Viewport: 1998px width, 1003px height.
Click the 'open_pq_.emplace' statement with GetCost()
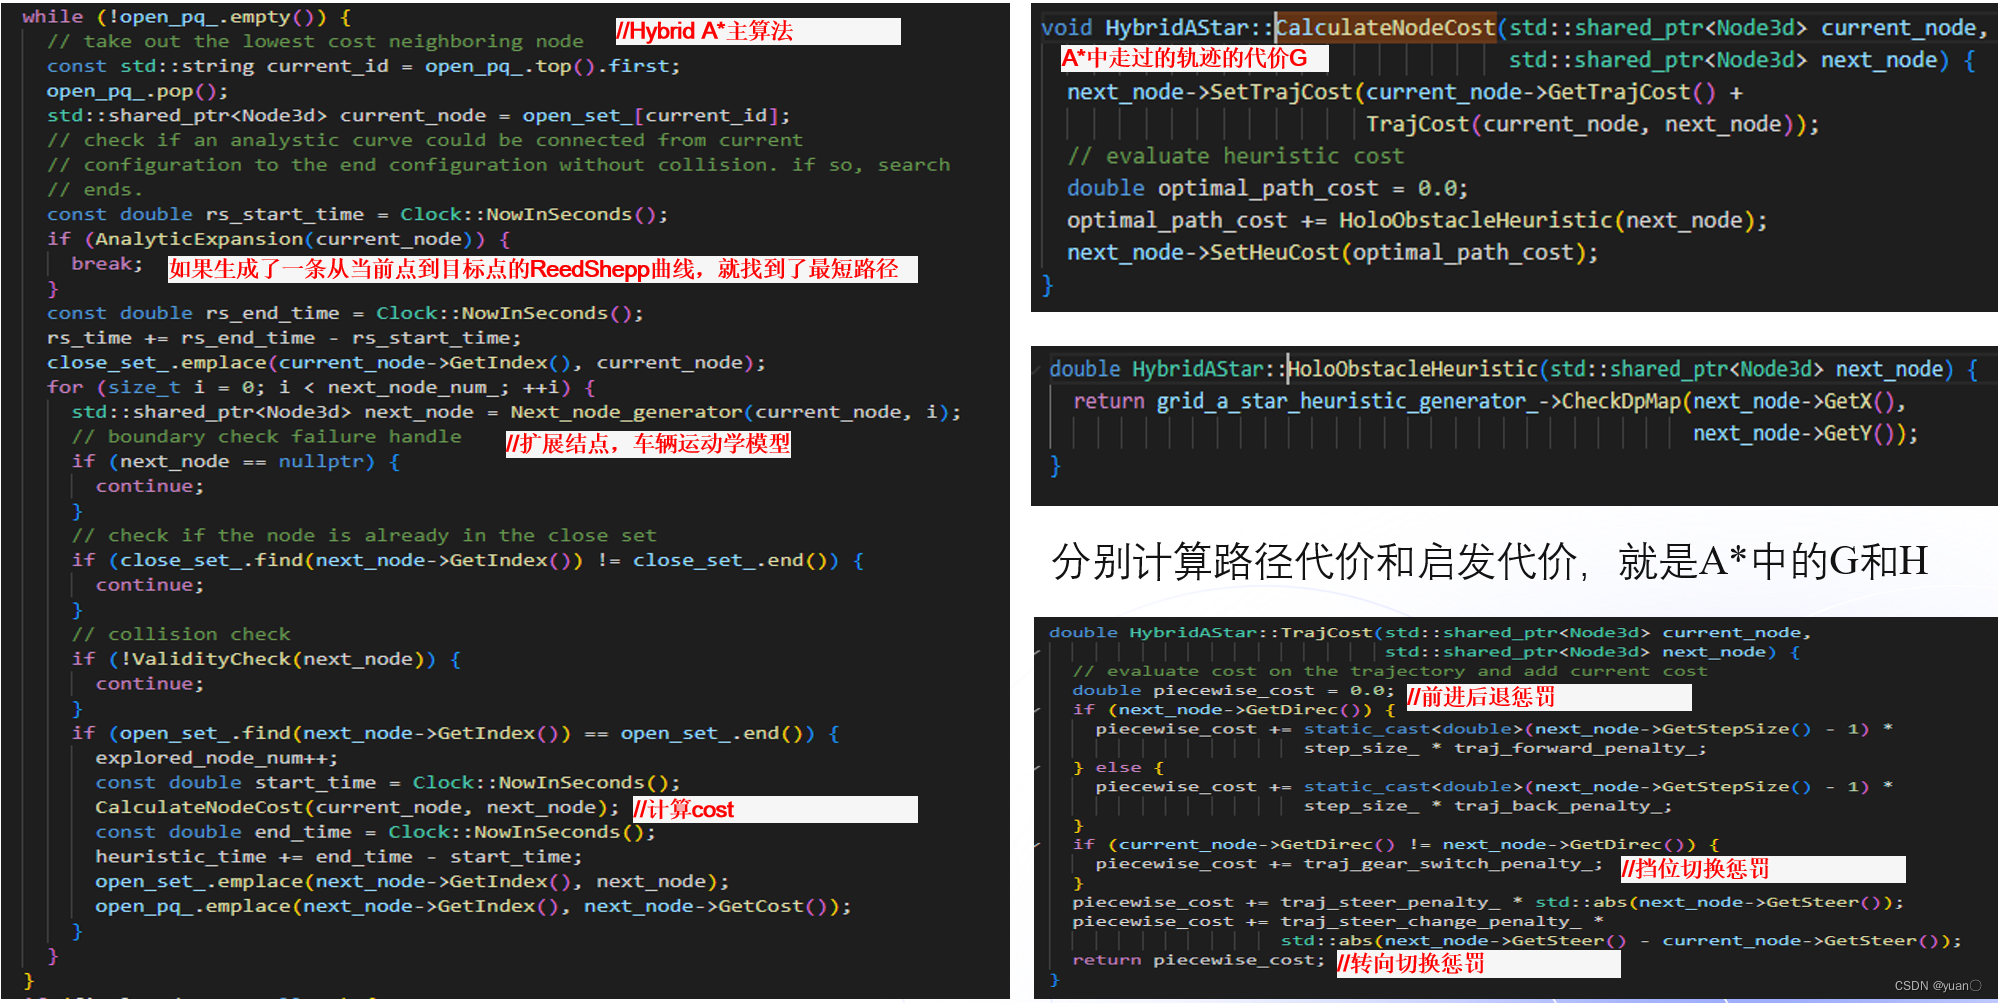(x=473, y=906)
